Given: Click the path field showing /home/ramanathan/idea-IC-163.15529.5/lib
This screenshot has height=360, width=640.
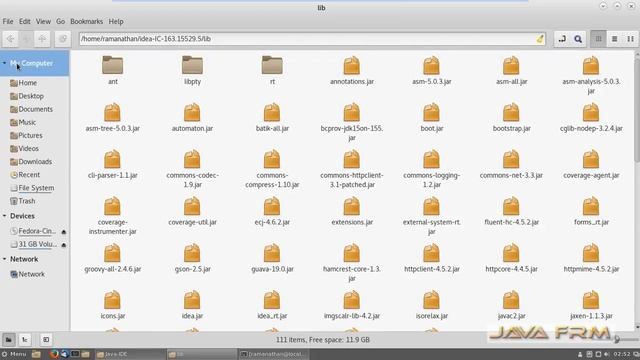Looking at the screenshot, I should 312,39.
